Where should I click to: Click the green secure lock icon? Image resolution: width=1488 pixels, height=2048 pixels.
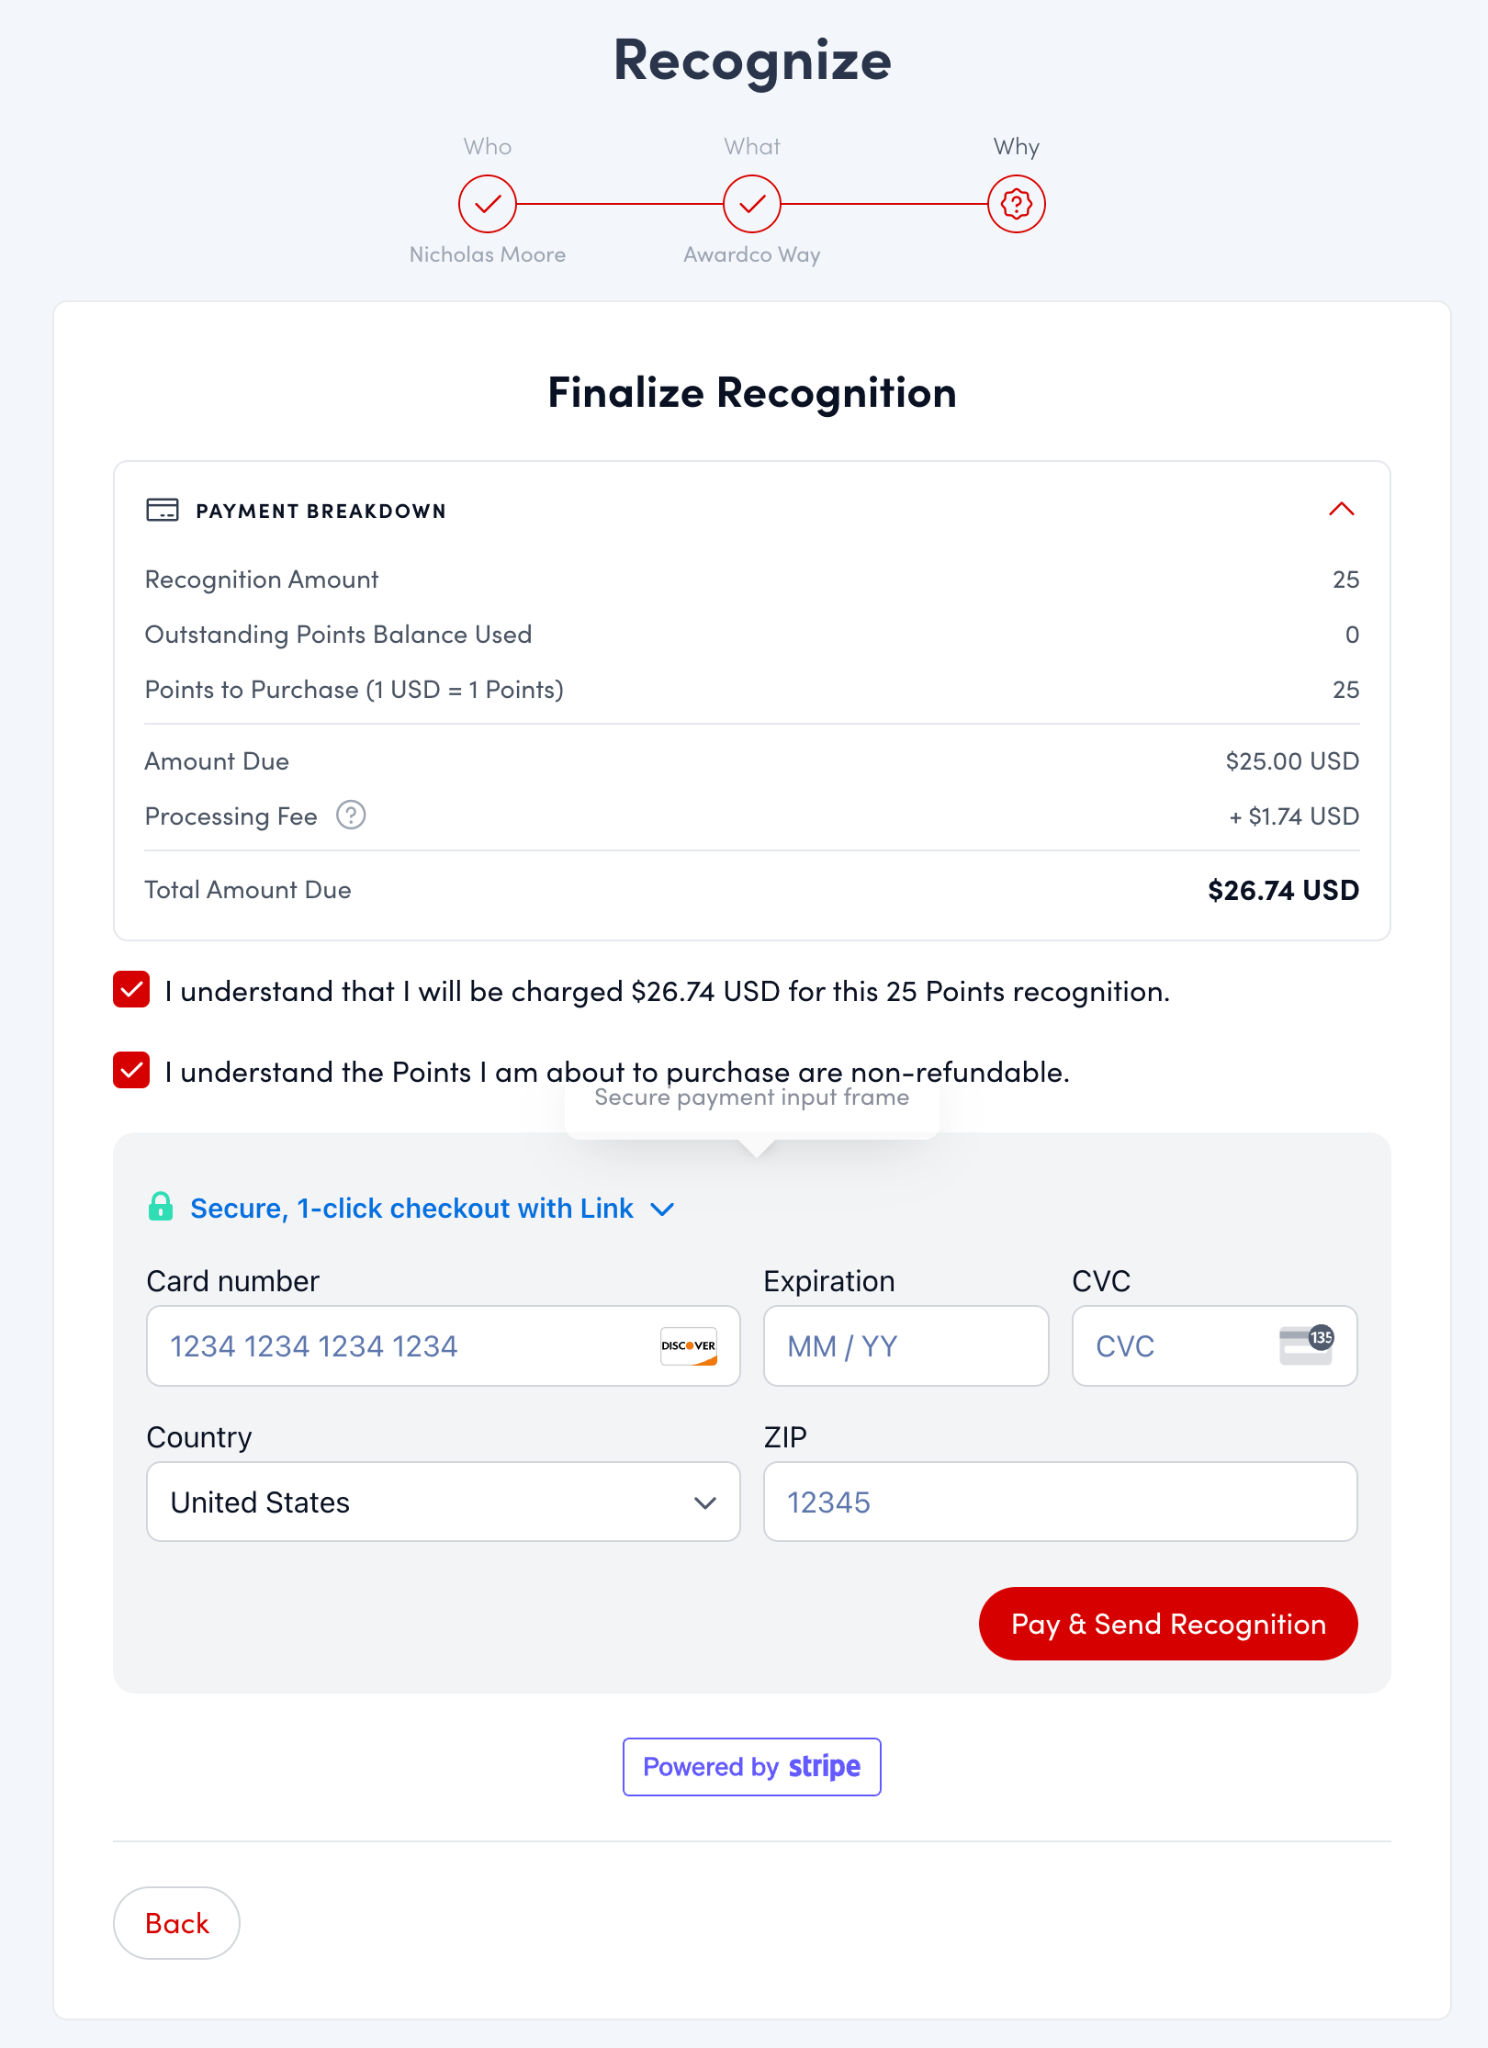pyautogui.click(x=160, y=1207)
